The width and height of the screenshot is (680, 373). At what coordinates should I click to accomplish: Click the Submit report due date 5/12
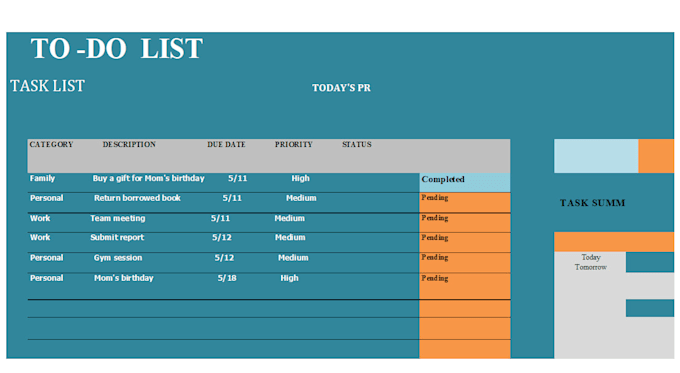coord(222,238)
